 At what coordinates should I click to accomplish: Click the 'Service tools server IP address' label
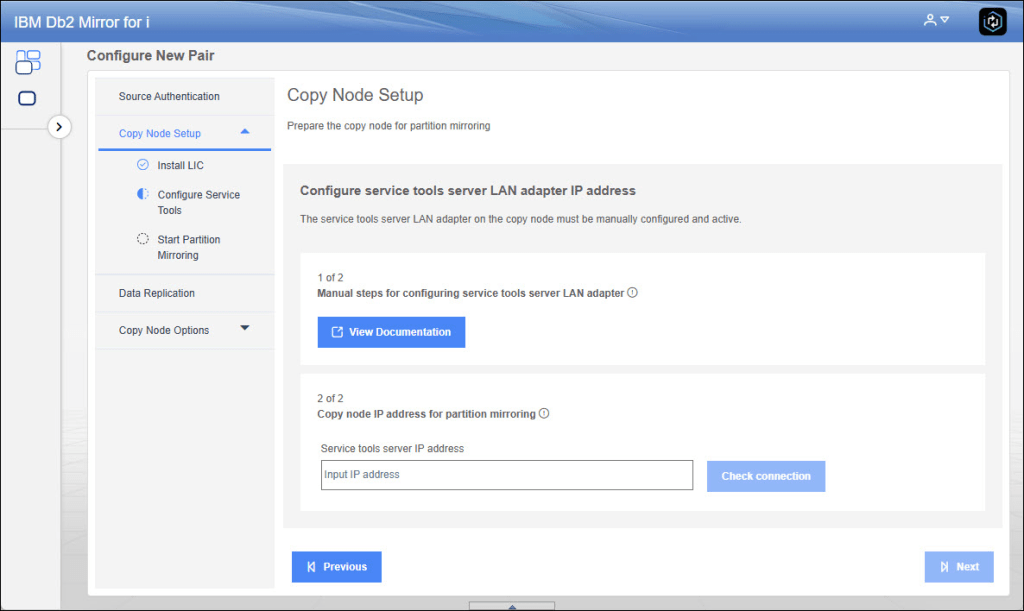[392, 448]
